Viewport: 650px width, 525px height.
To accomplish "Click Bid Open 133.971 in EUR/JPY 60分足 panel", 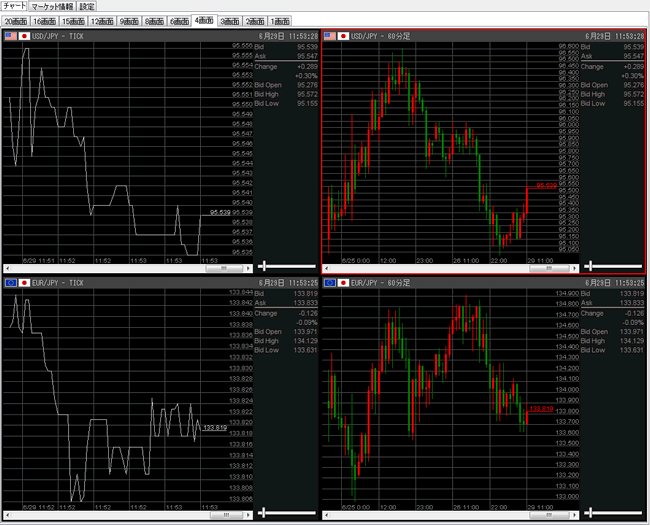I will (632, 332).
